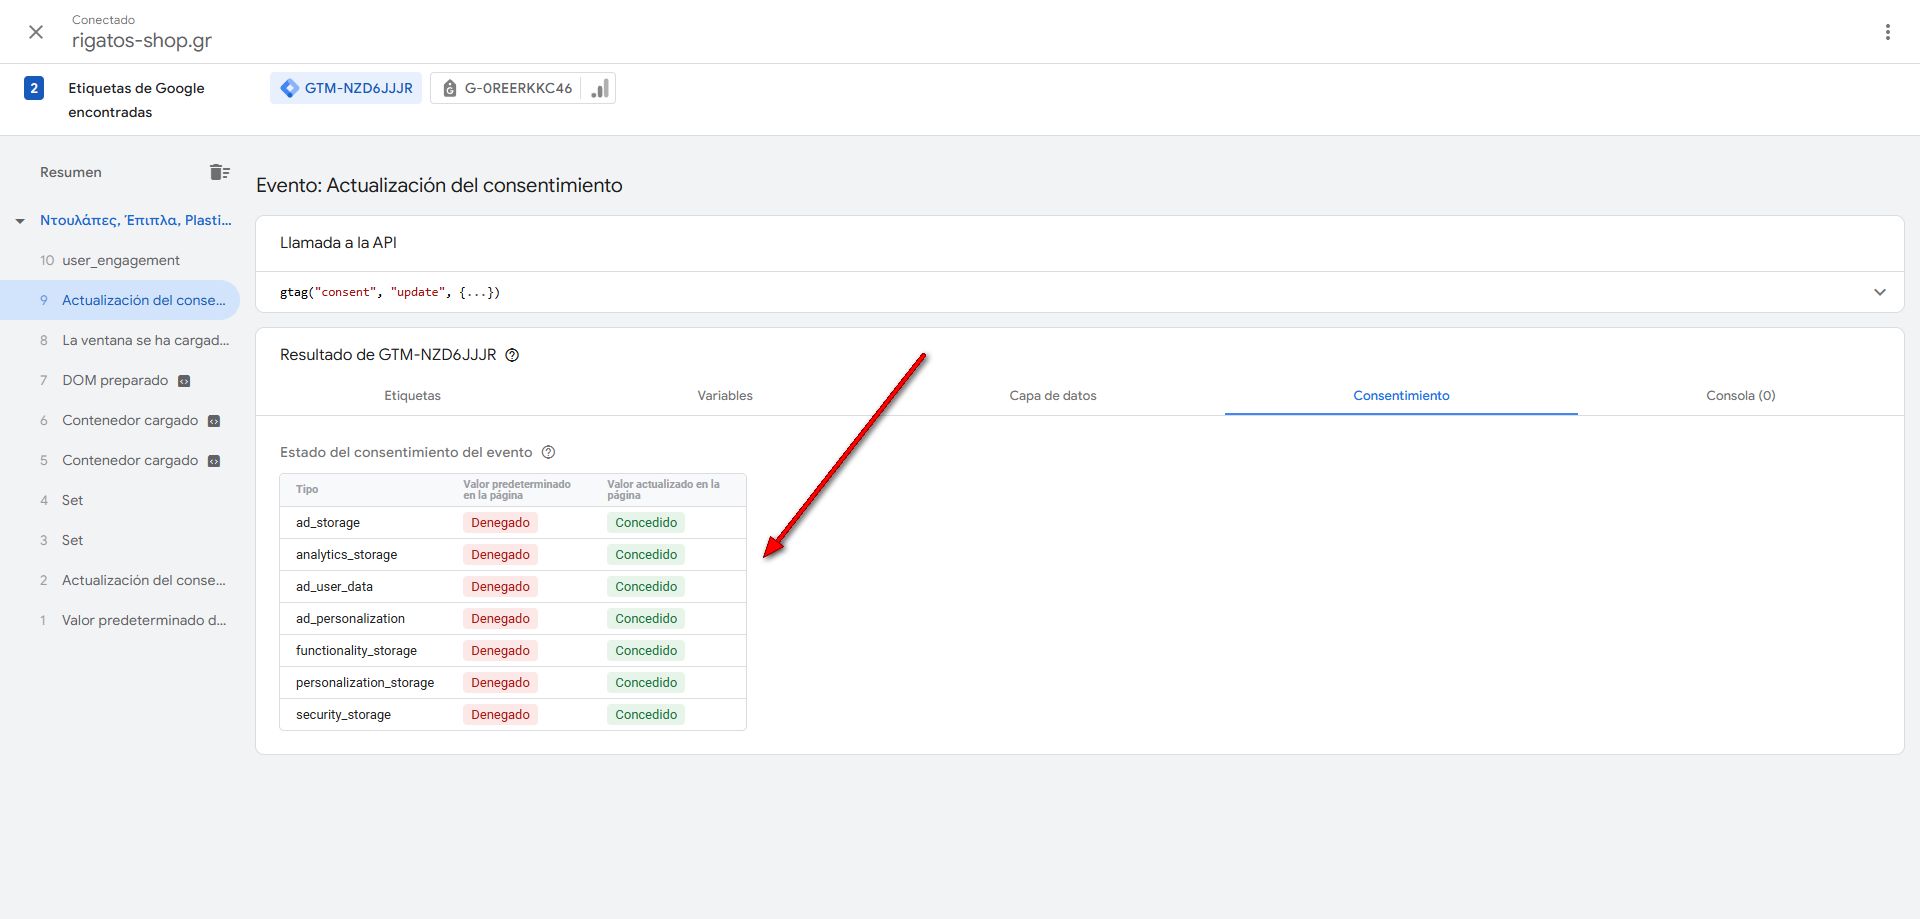Click the Denegado badge in functionality_storage row
The image size is (1920, 919).
coord(500,650)
